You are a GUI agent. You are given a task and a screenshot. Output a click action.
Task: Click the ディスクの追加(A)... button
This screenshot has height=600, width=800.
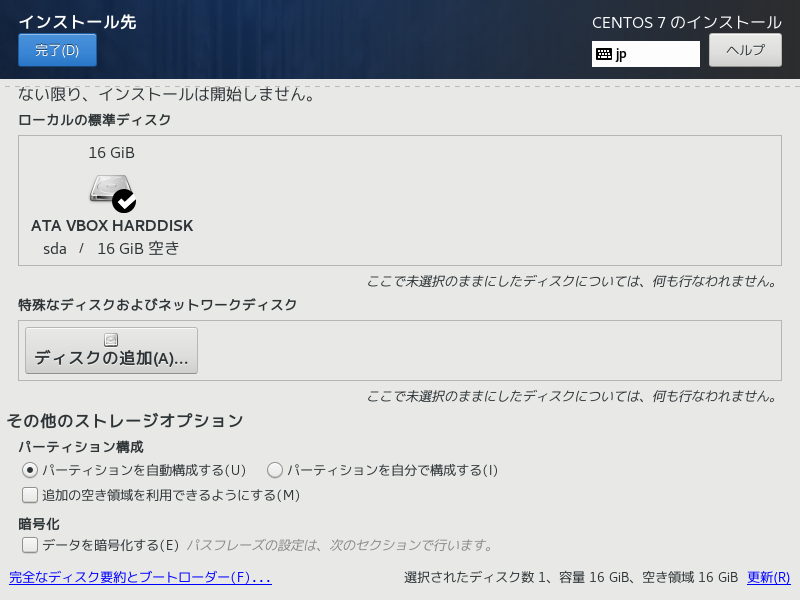point(111,351)
